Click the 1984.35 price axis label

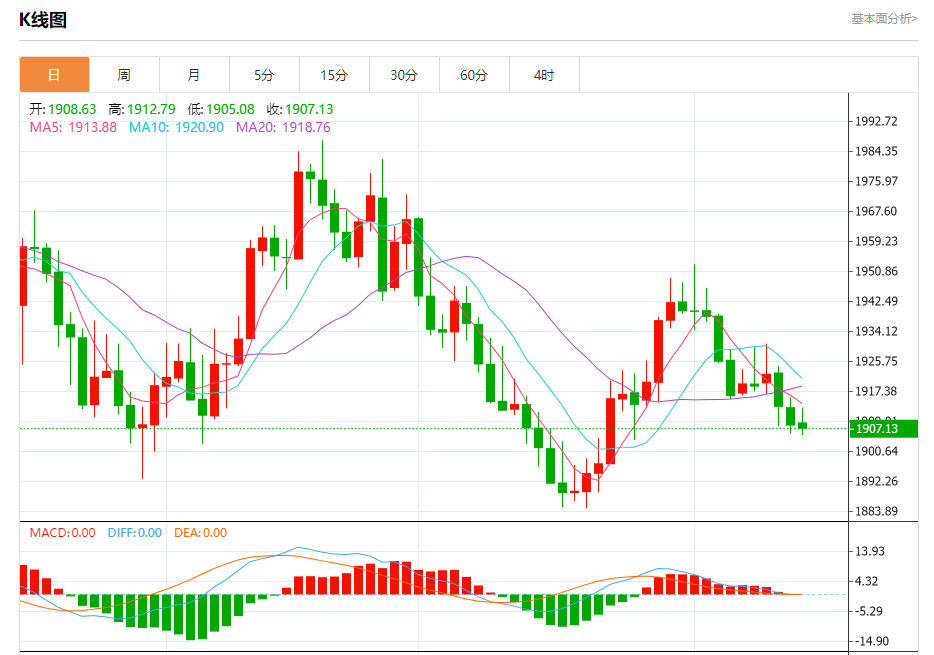[x=876, y=151]
